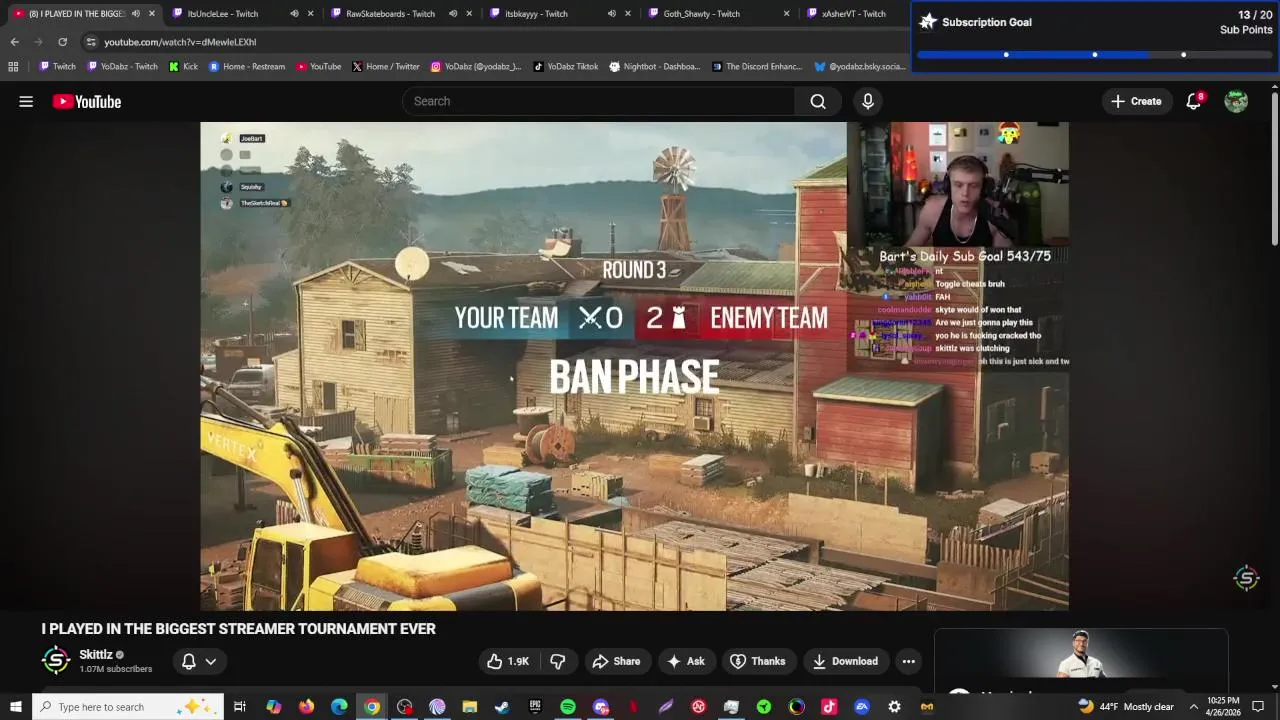The height and width of the screenshot is (720, 1280).
Task: Open Microsoft Edge from the taskbar
Action: coord(339,707)
